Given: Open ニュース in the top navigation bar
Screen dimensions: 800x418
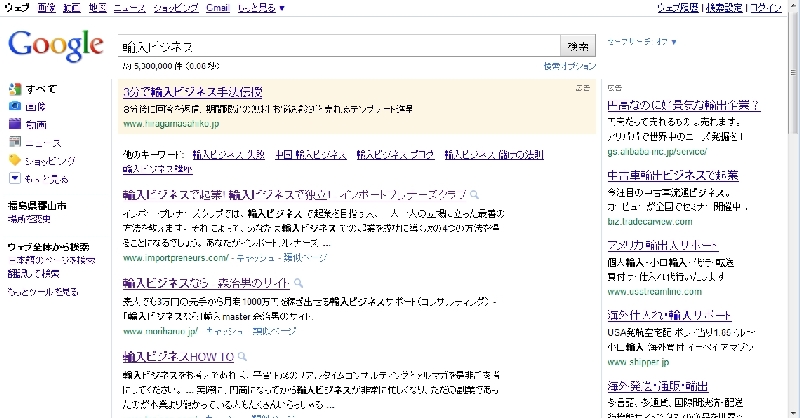Looking at the screenshot, I should coord(130,8).
